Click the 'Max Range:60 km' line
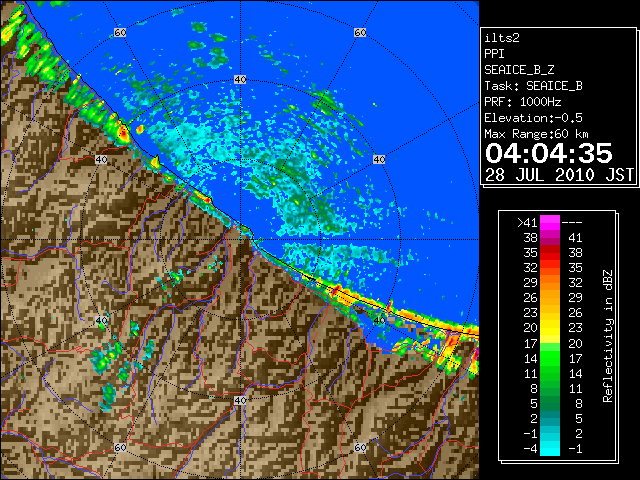The image size is (640, 480). click(x=536, y=134)
